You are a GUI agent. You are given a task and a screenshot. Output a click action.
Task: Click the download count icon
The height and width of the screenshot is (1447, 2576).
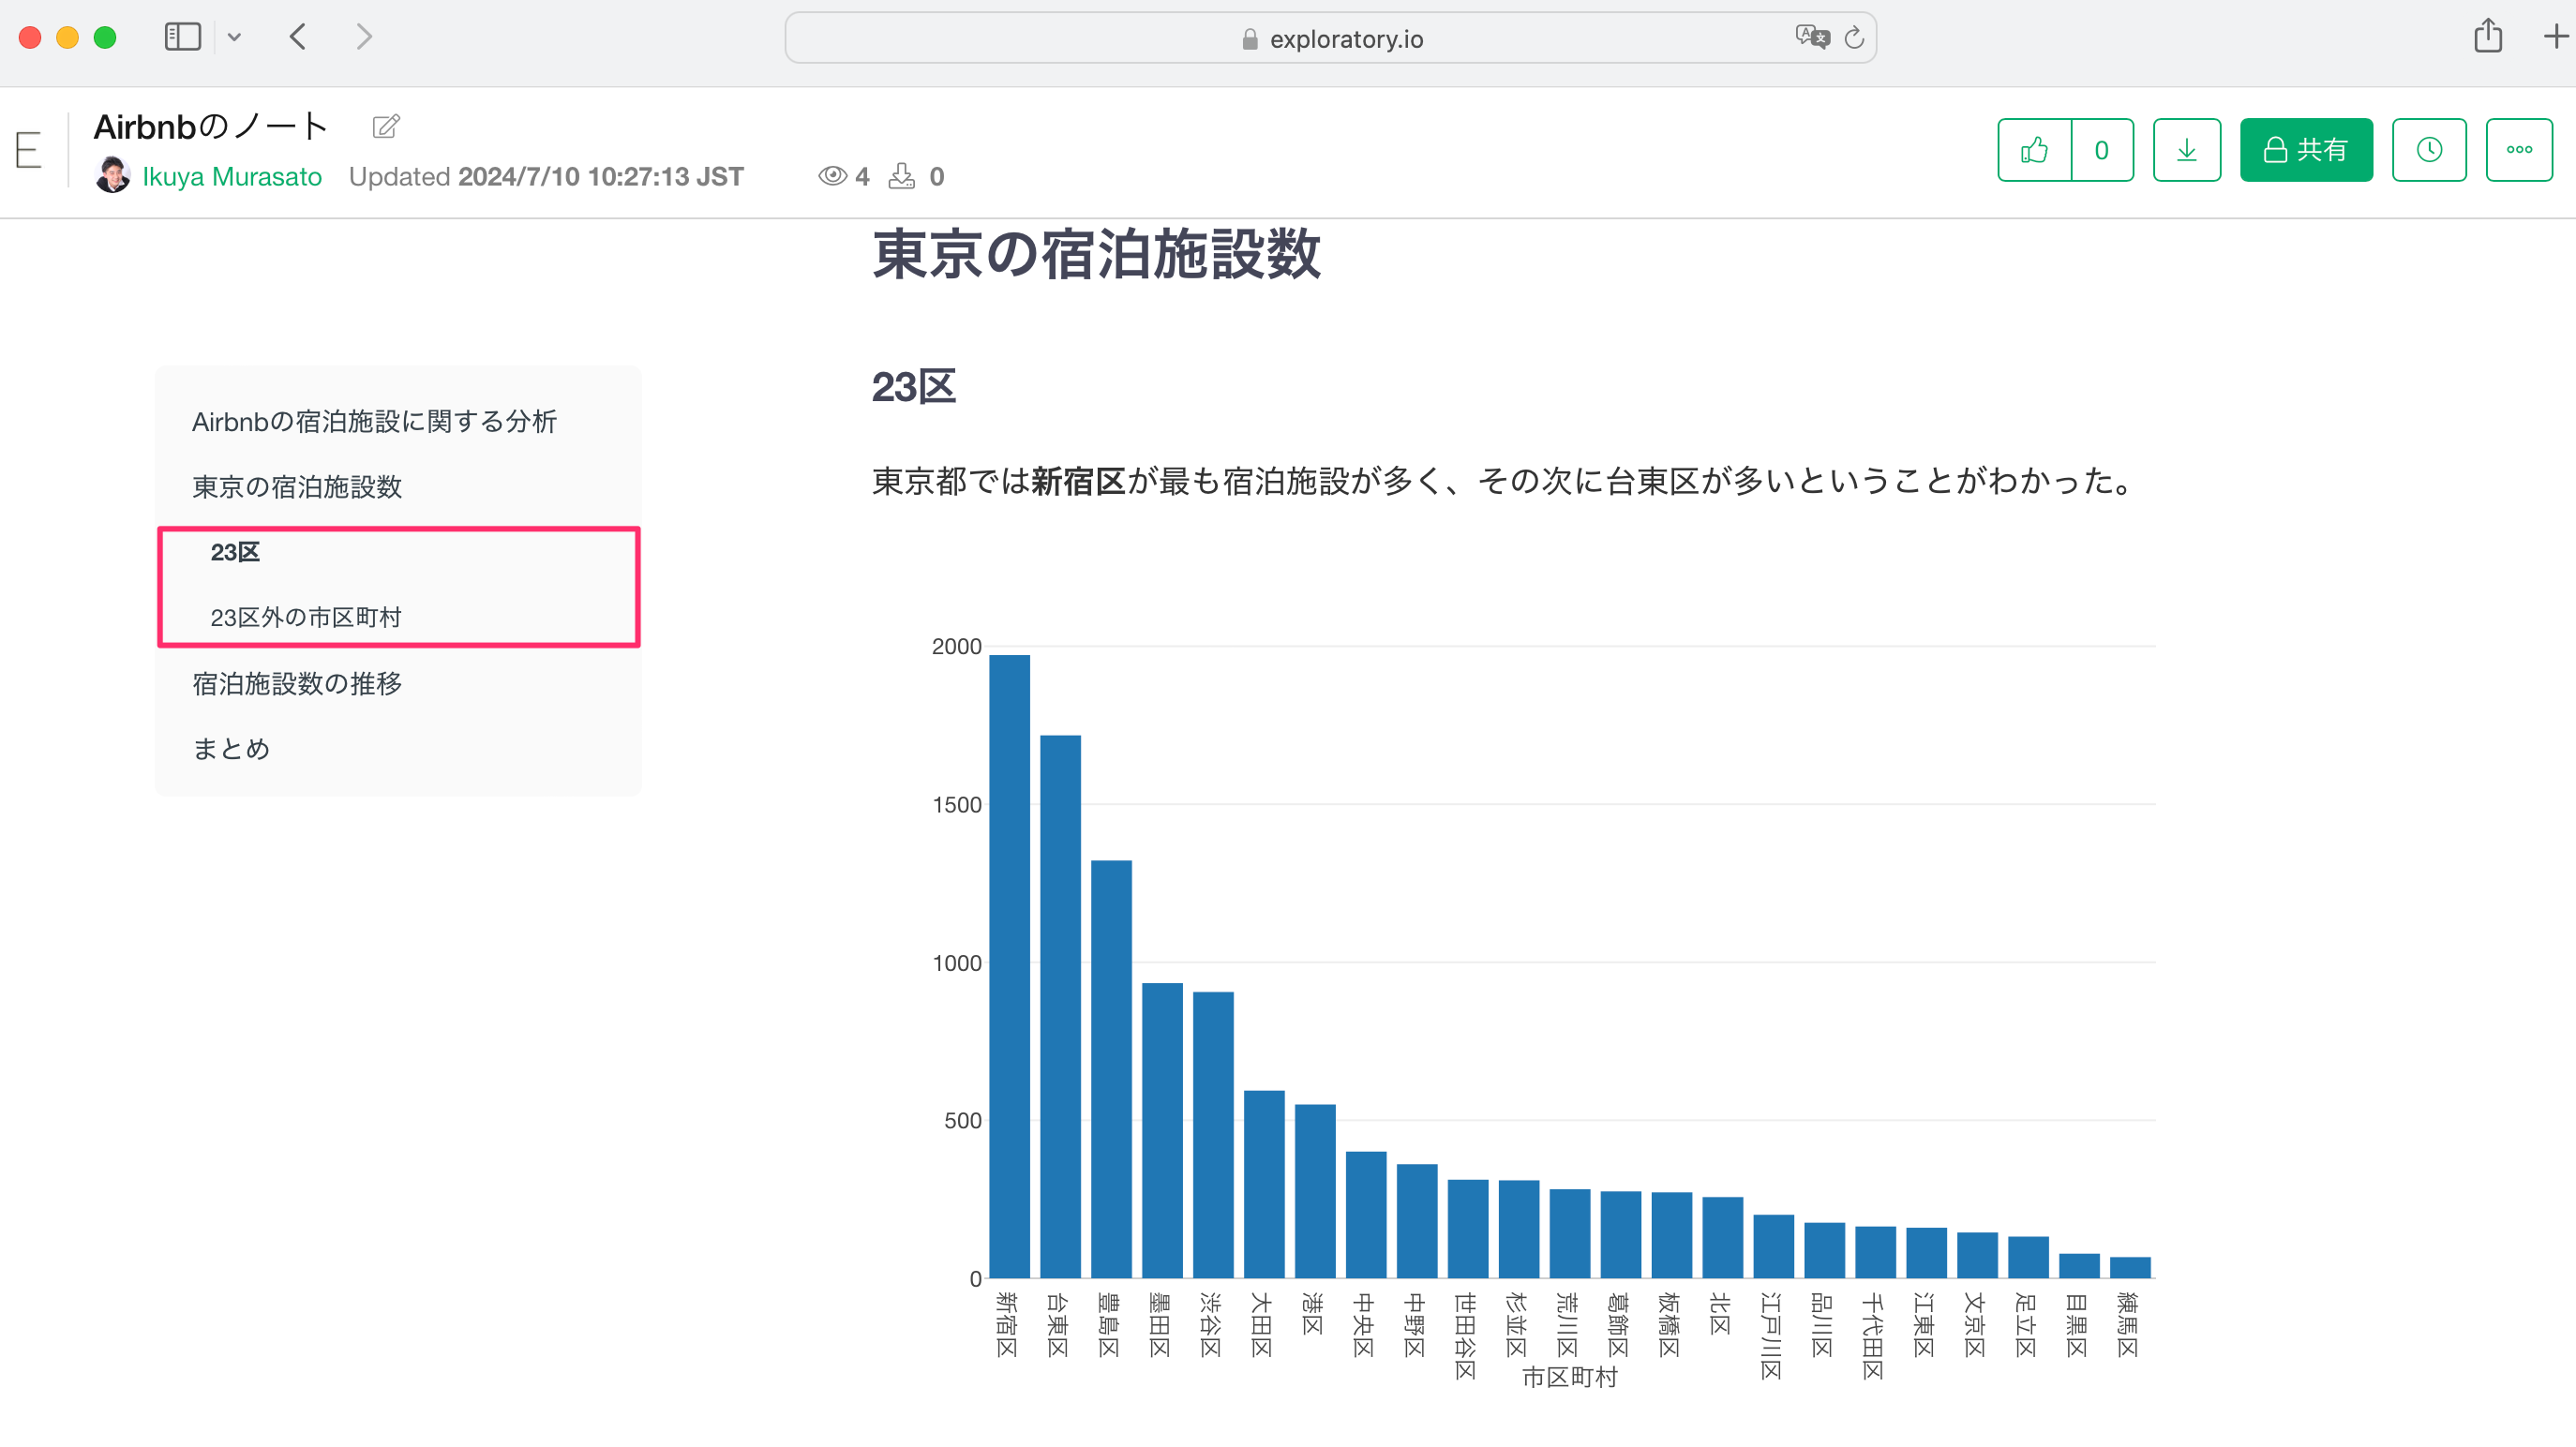pos(902,176)
